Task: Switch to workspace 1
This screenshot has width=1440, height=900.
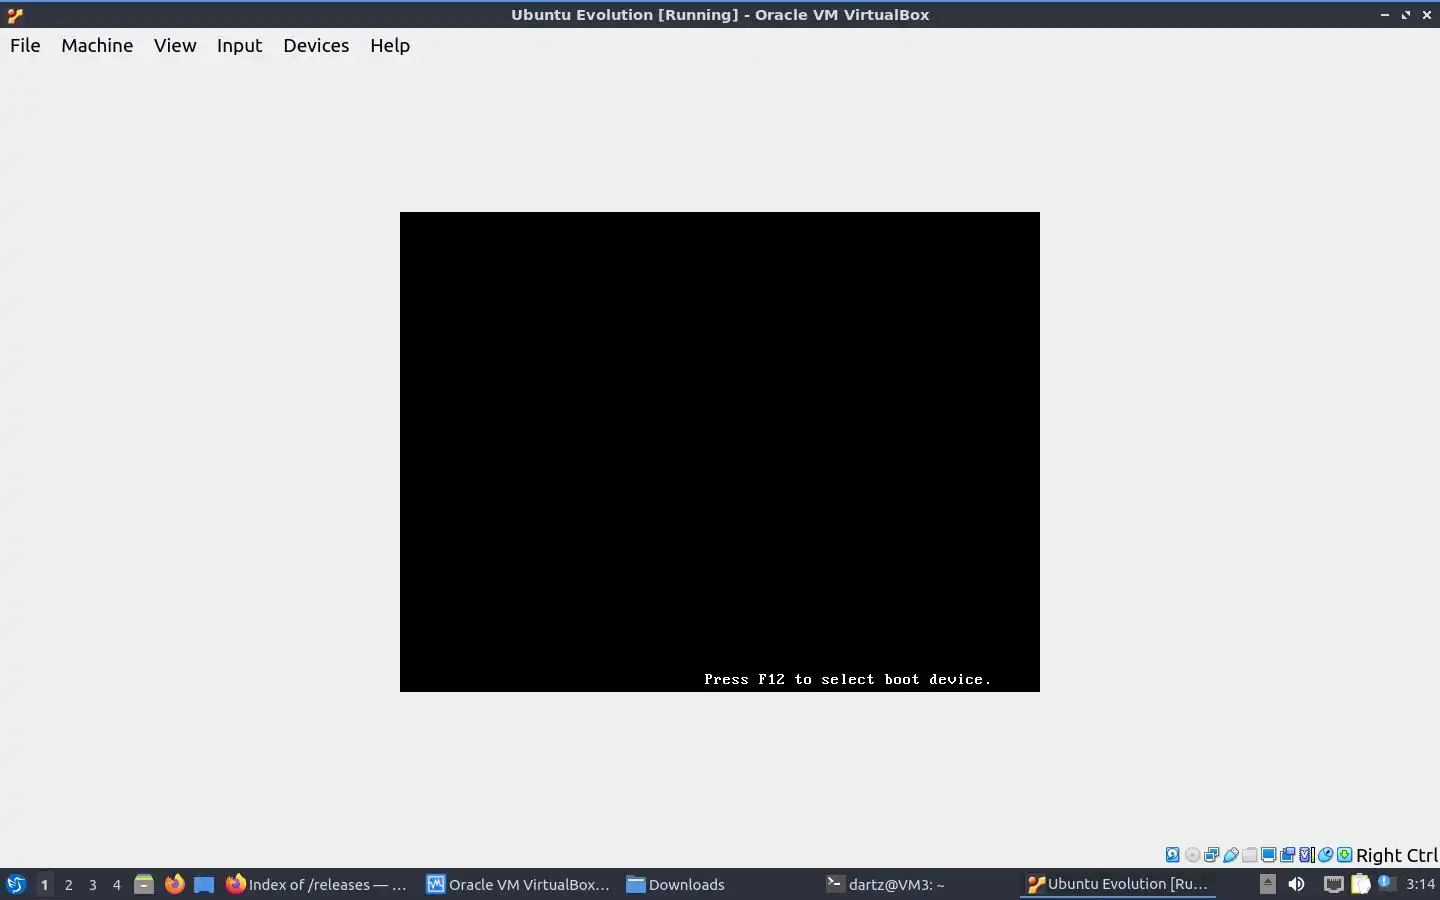Action: [x=44, y=884]
